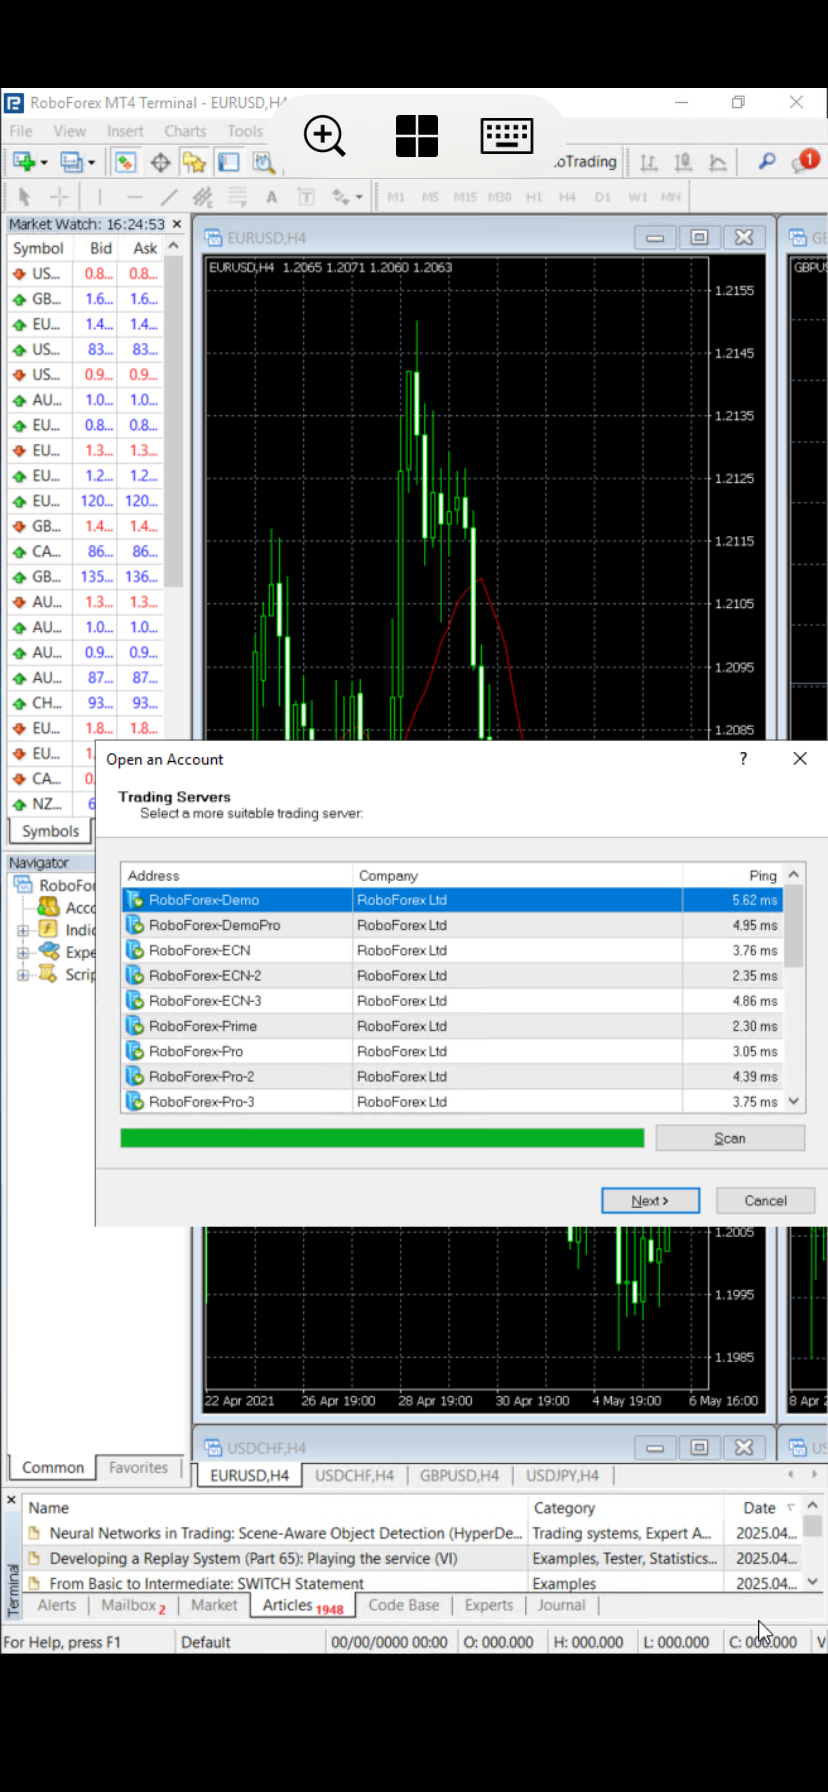
Task: Toggle the Market Watch toolbar icon
Action: tap(125, 162)
